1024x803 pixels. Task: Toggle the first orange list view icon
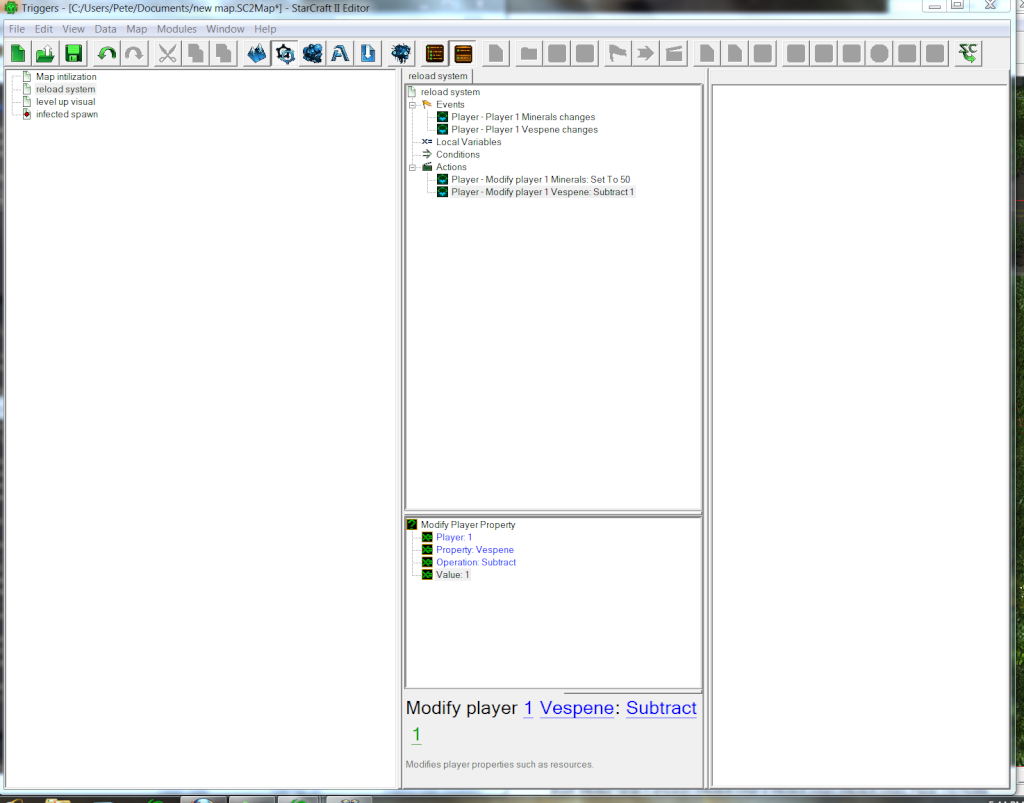click(434, 54)
